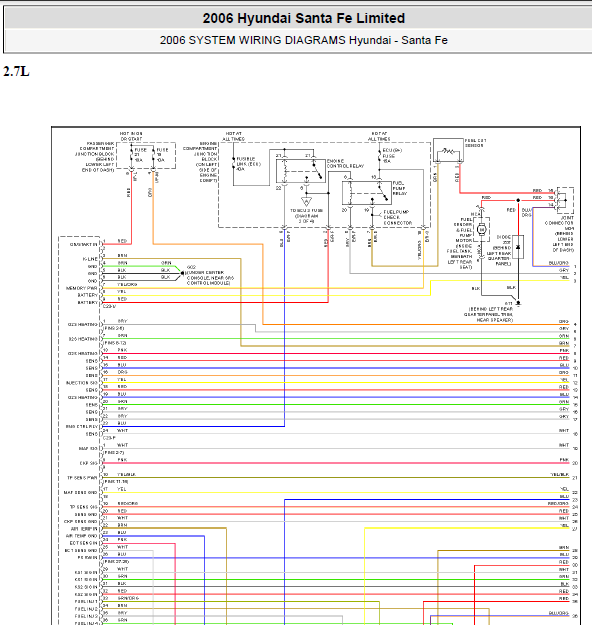Select the Fuel Cut Sensor box

(448, 150)
